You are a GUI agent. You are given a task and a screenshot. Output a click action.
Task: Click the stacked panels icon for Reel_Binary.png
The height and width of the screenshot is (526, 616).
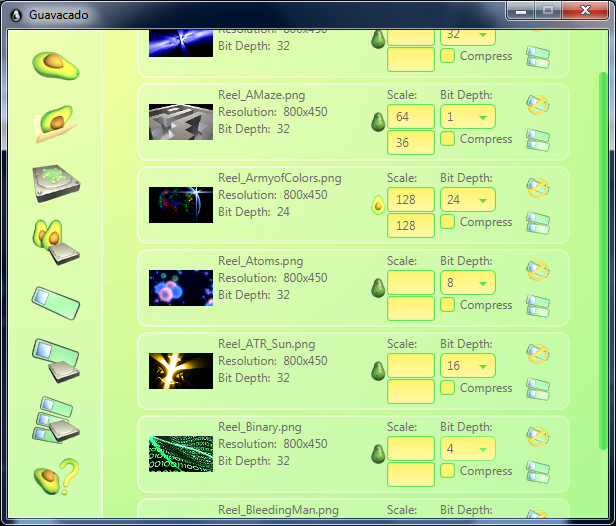[538, 472]
